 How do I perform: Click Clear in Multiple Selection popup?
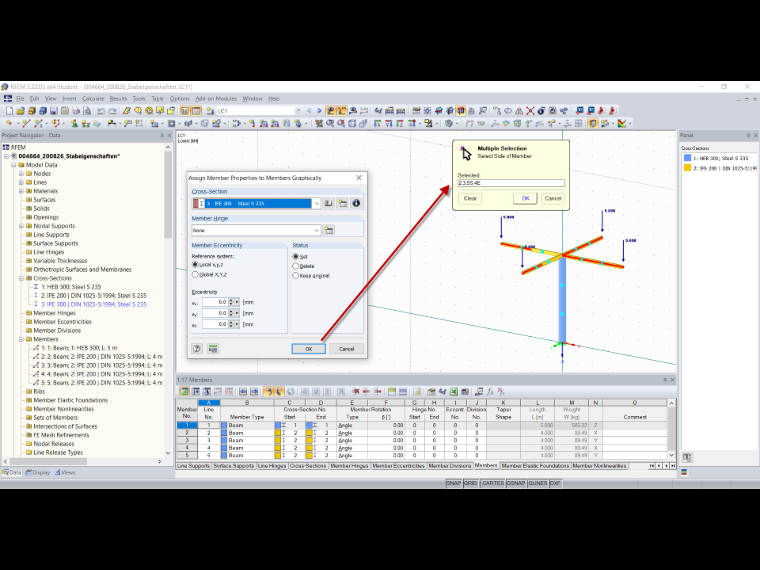(x=470, y=198)
